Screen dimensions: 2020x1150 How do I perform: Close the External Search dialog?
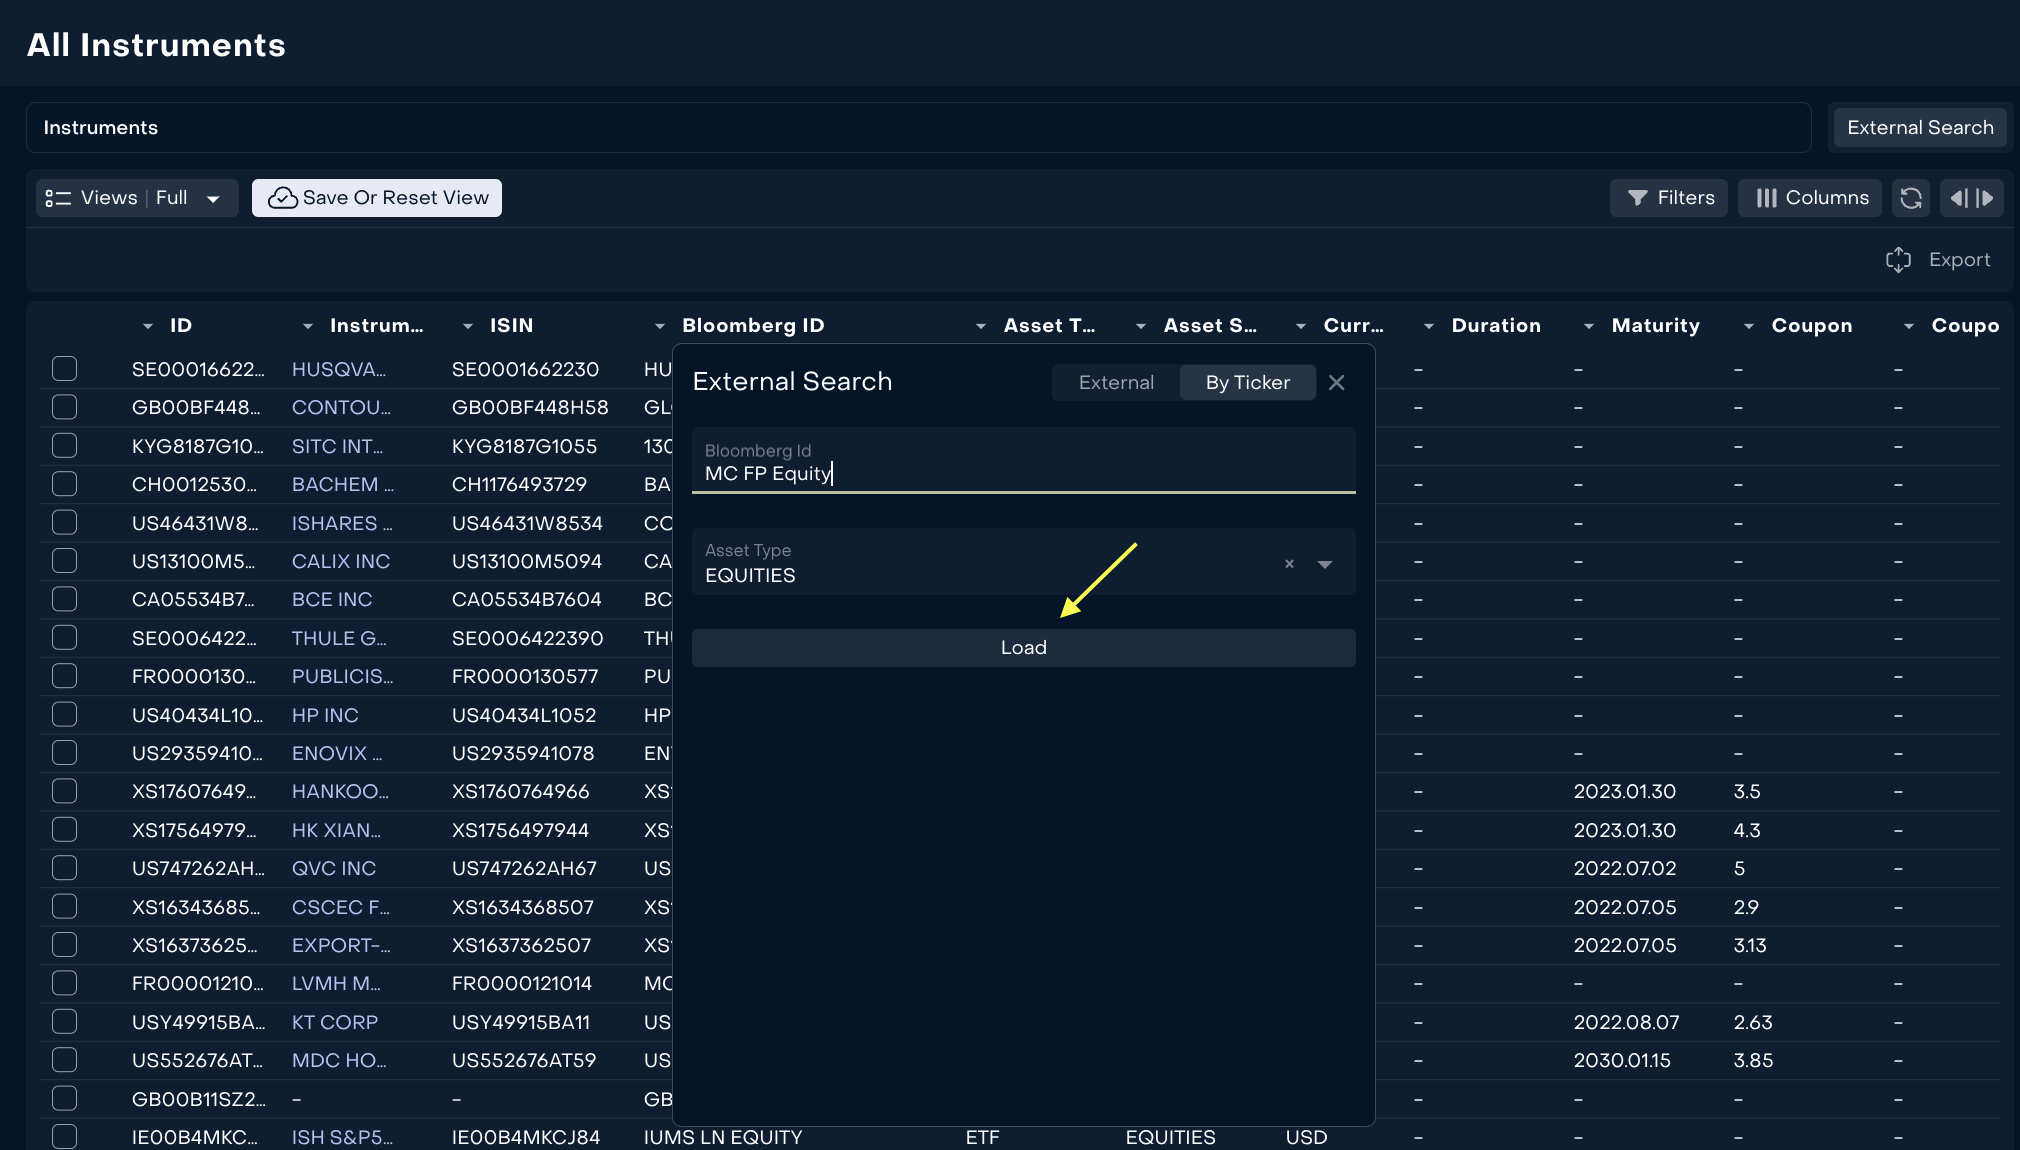pyautogui.click(x=1337, y=382)
